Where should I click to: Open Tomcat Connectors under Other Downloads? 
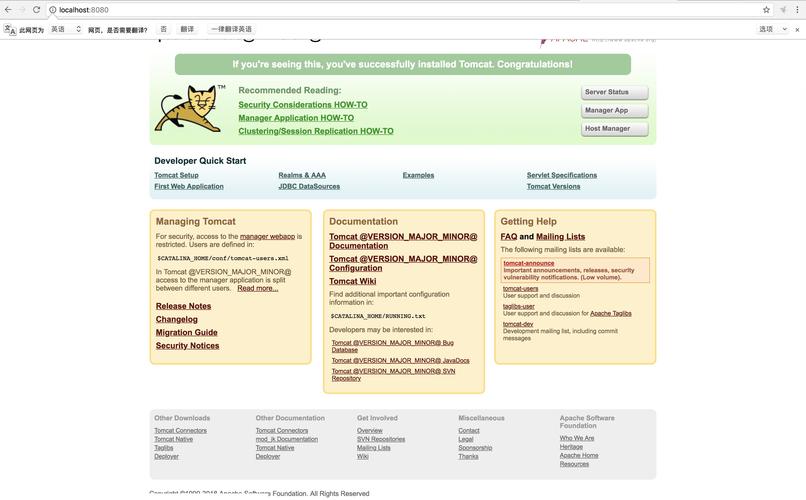[180, 431]
